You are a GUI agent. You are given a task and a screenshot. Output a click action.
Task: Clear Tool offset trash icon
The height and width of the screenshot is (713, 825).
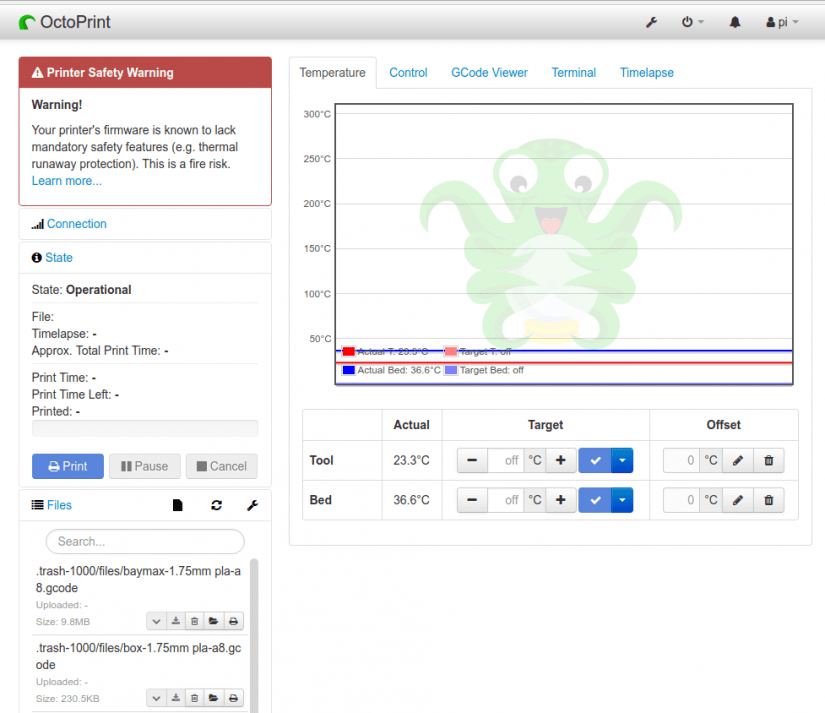click(x=769, y=460)
